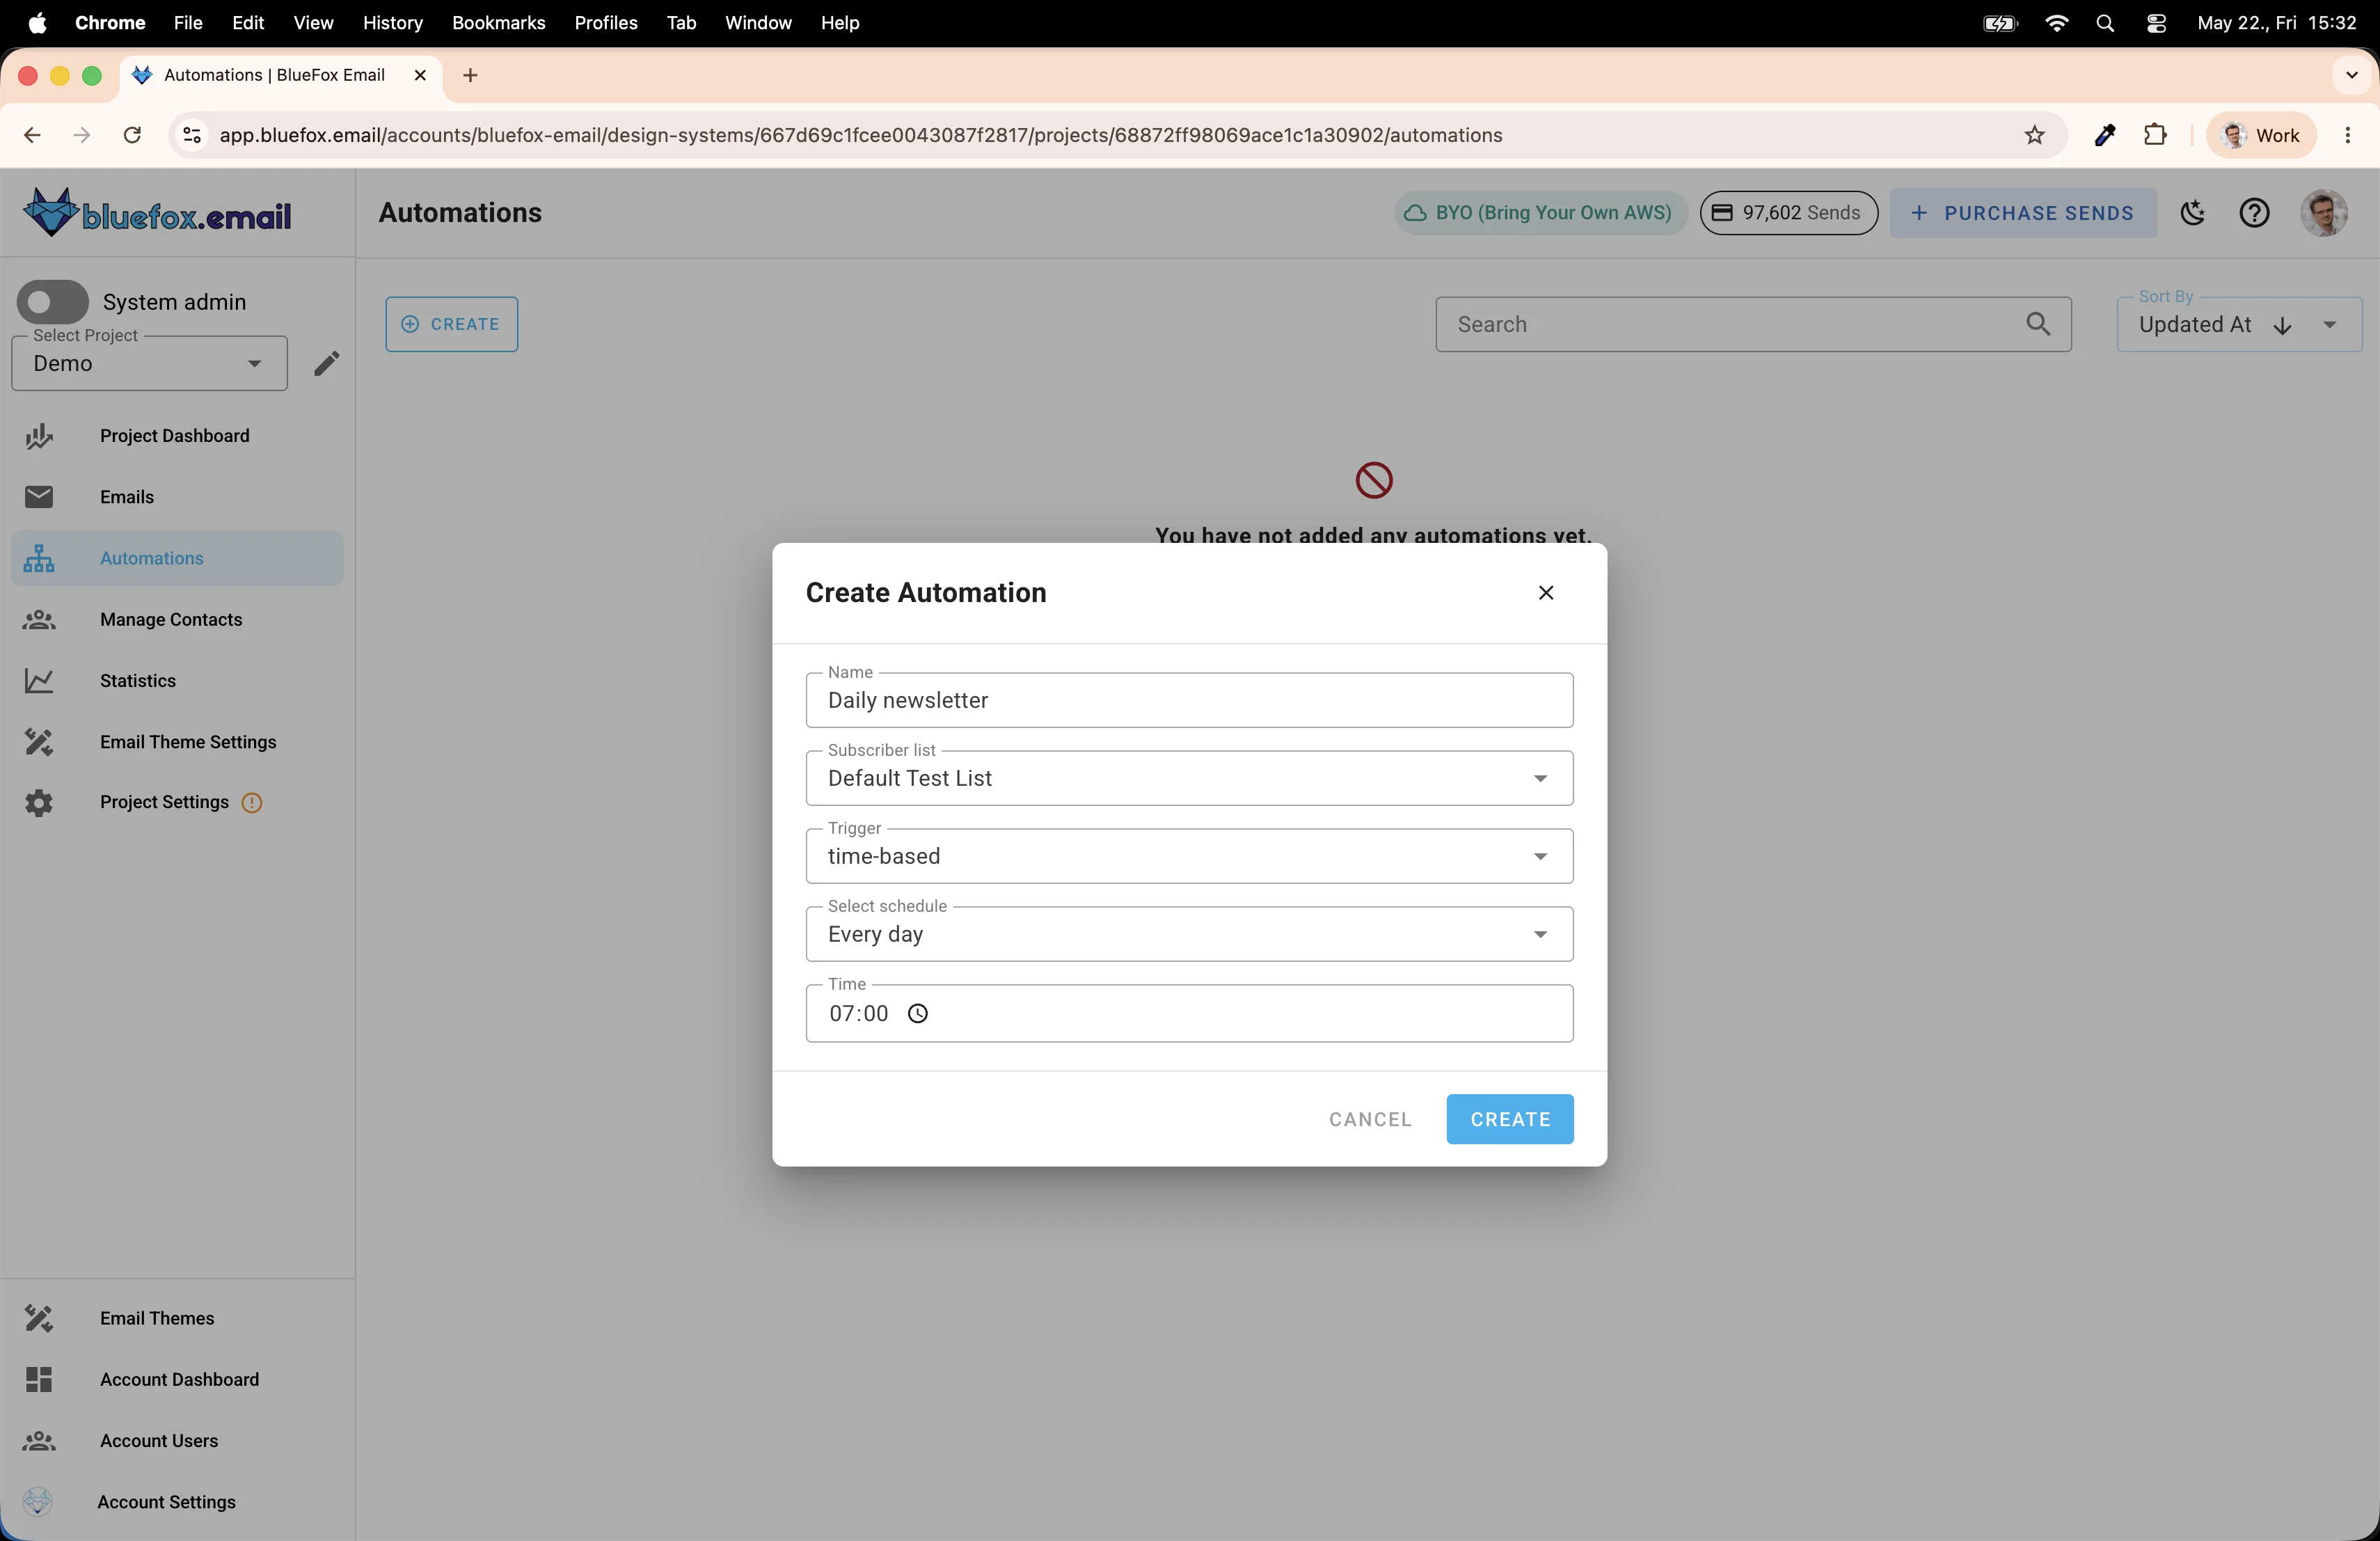Click CANCEL in the dialog
The height and width of the screenshot is (1541, 2380).
(x=1370, y=1120)
